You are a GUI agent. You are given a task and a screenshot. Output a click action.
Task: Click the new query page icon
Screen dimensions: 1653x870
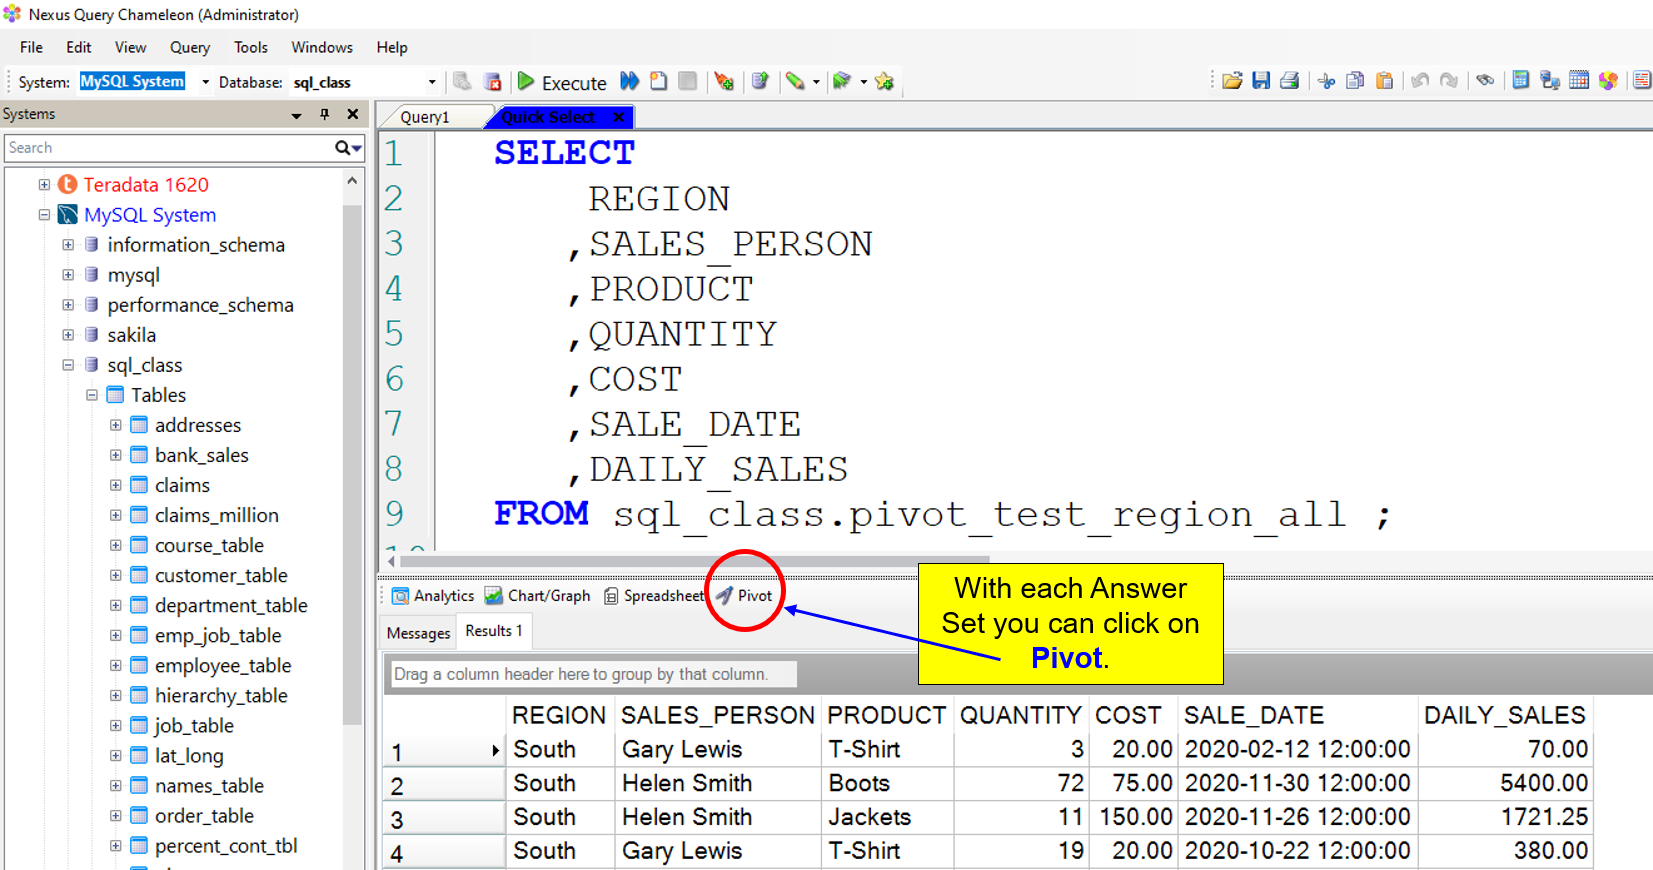tap(658, 81)
